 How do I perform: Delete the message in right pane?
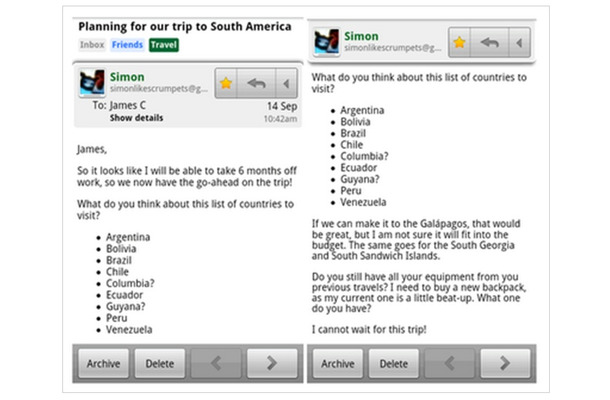coord(394,363)
